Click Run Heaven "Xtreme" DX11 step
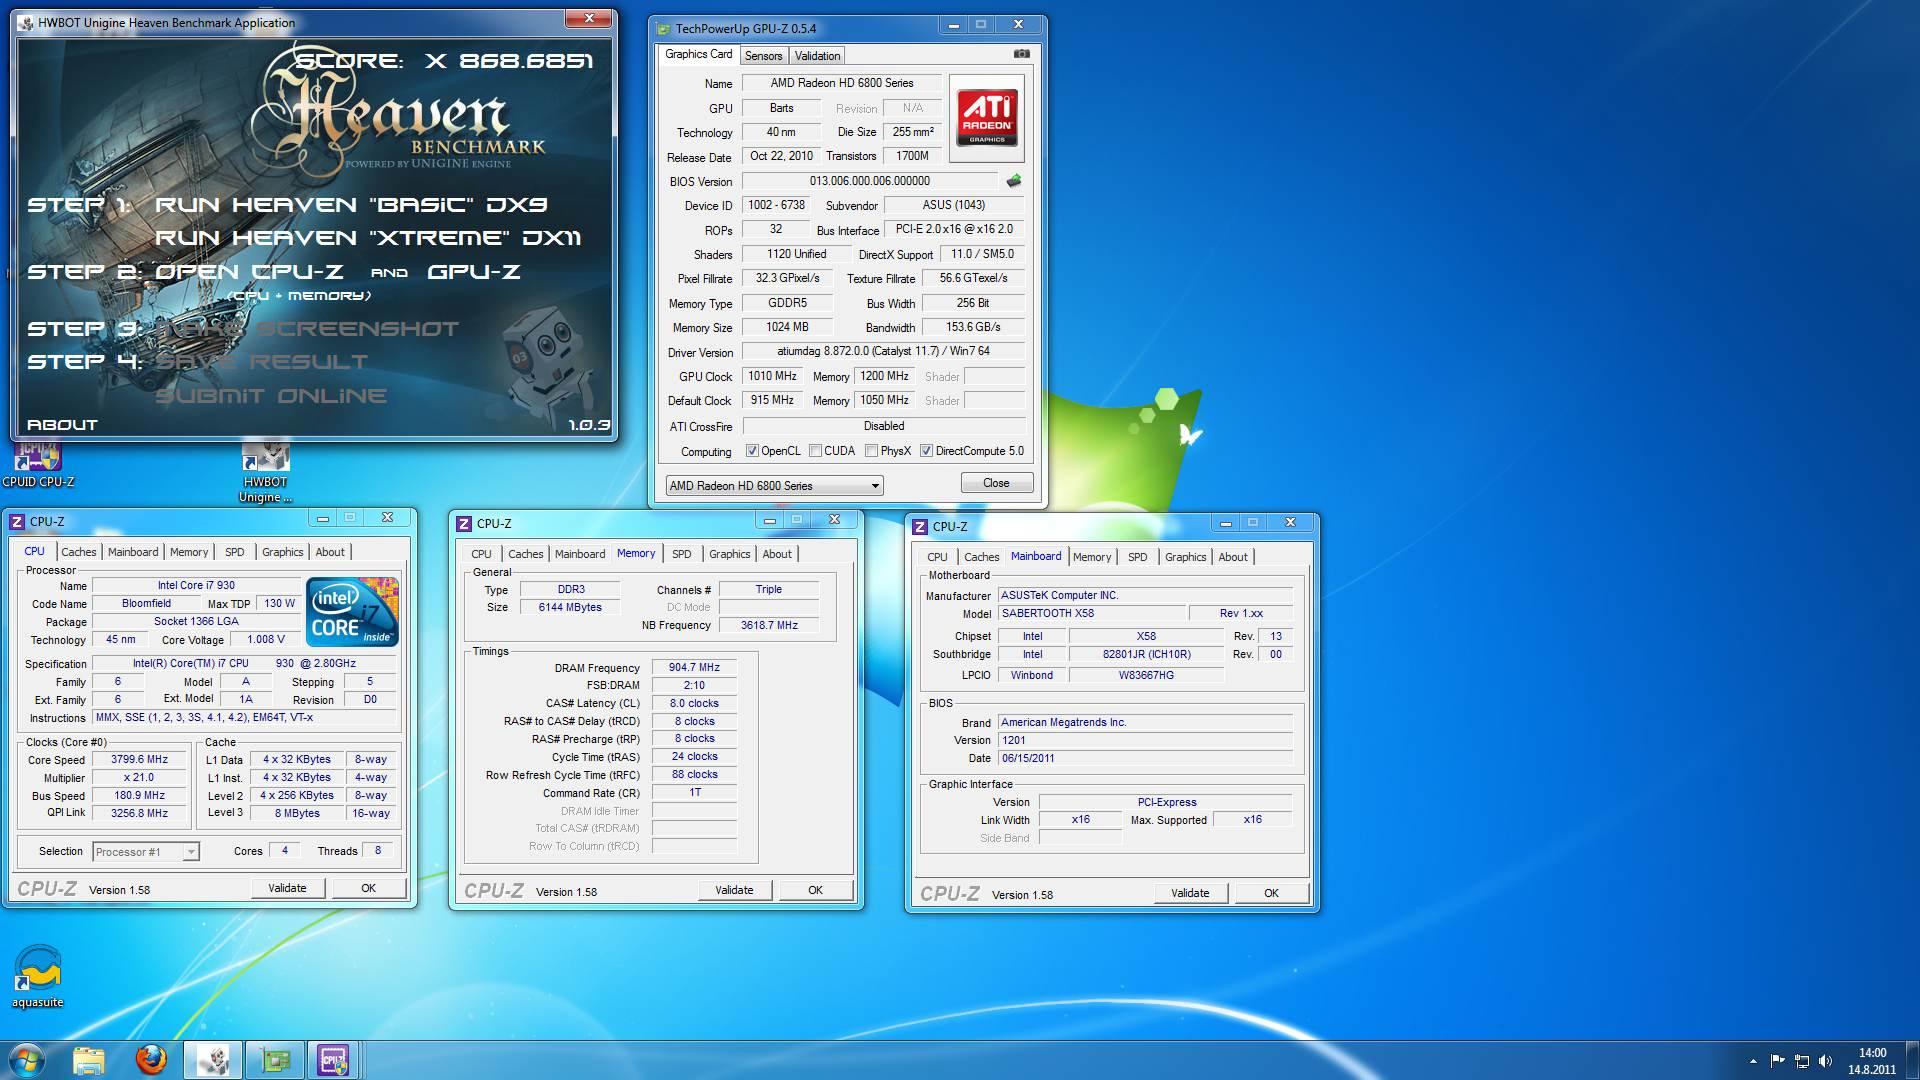Screen dimensions: 1920x1080 tap(368, 238)
